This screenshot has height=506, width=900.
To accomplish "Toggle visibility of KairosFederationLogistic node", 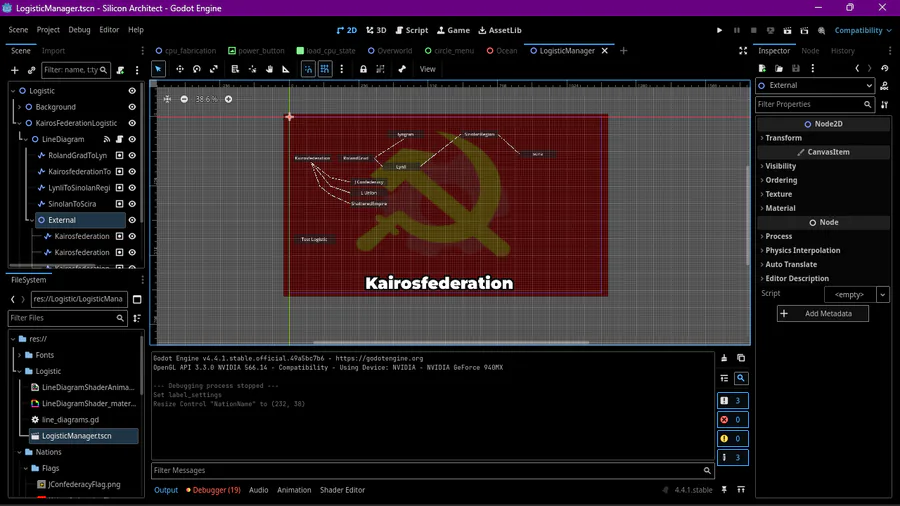I will click(132, 123).
